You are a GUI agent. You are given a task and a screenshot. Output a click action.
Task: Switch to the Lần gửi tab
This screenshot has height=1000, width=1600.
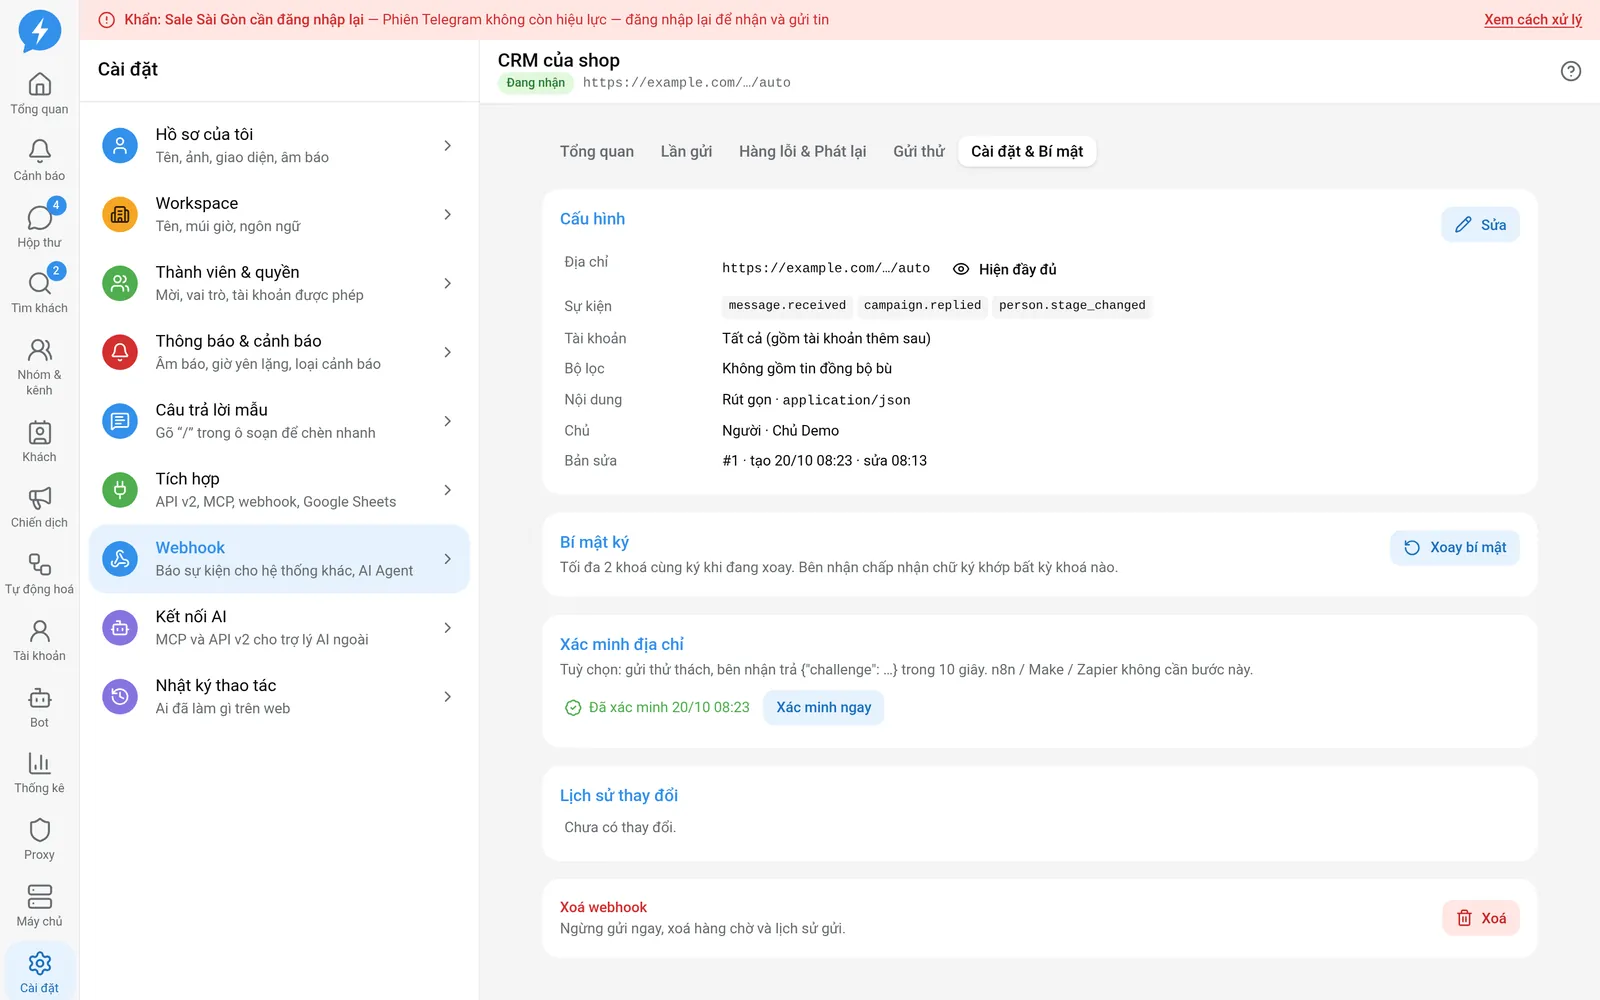(x=686, y=151)
